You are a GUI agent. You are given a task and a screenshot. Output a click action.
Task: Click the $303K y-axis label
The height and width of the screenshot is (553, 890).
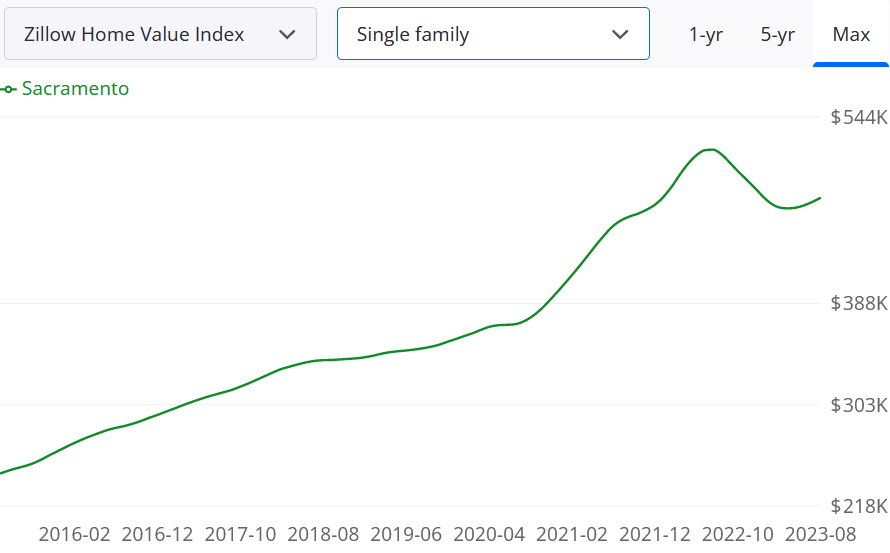coord(858,405)
